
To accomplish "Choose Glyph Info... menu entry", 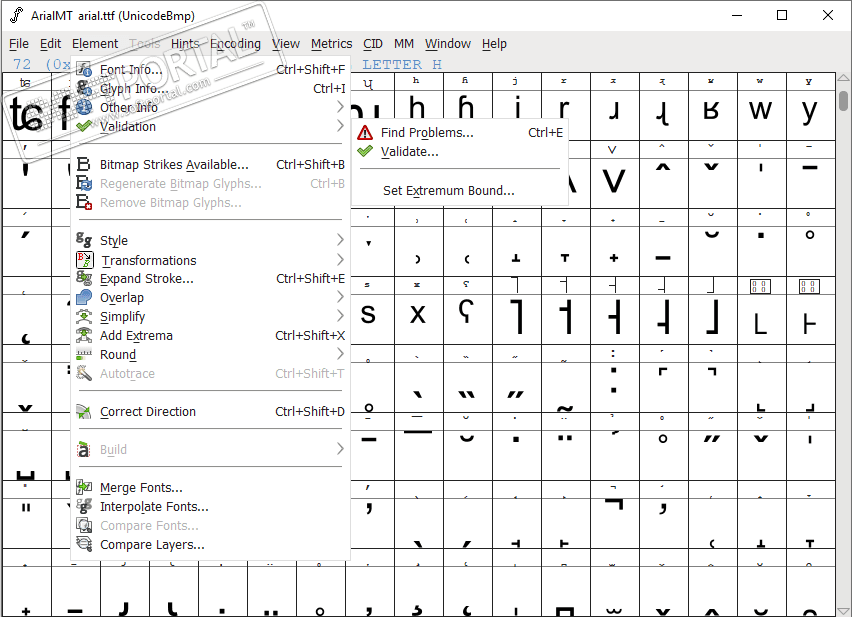I will coord(211,89).
